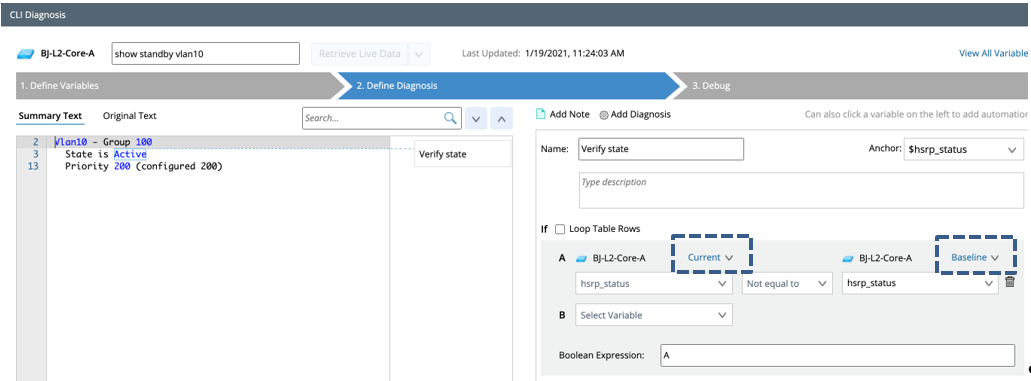Screen dimensions: 1031x381
Task: Click the left BJ-L2-Core-A device label in condition A
Action: click(619, 258)
